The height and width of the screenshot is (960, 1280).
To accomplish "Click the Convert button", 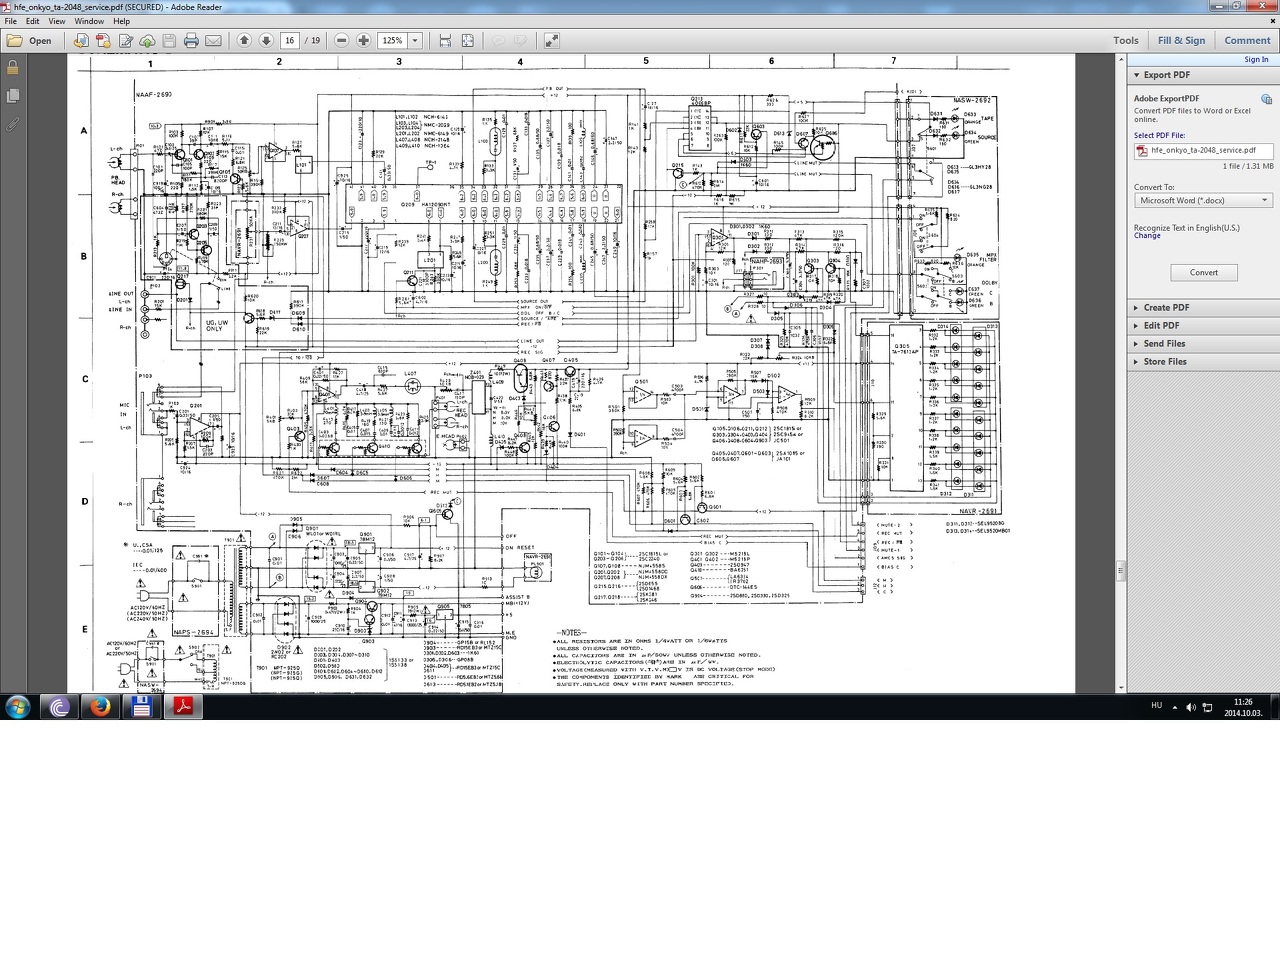I will (x=1203, y=273).
